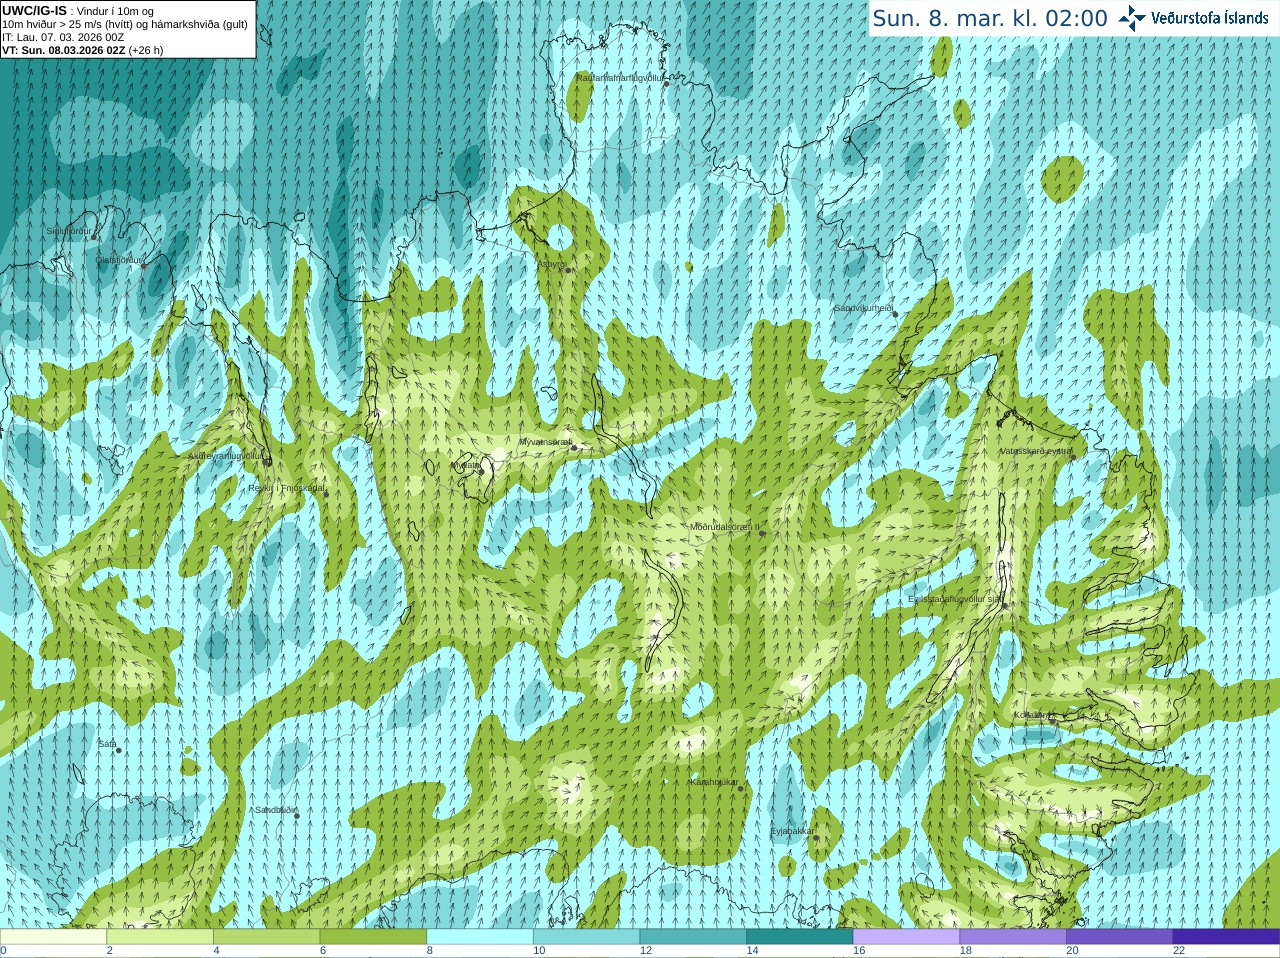Click the 8–10 m/s light cyan legend swatch

(x=480, y=936)
